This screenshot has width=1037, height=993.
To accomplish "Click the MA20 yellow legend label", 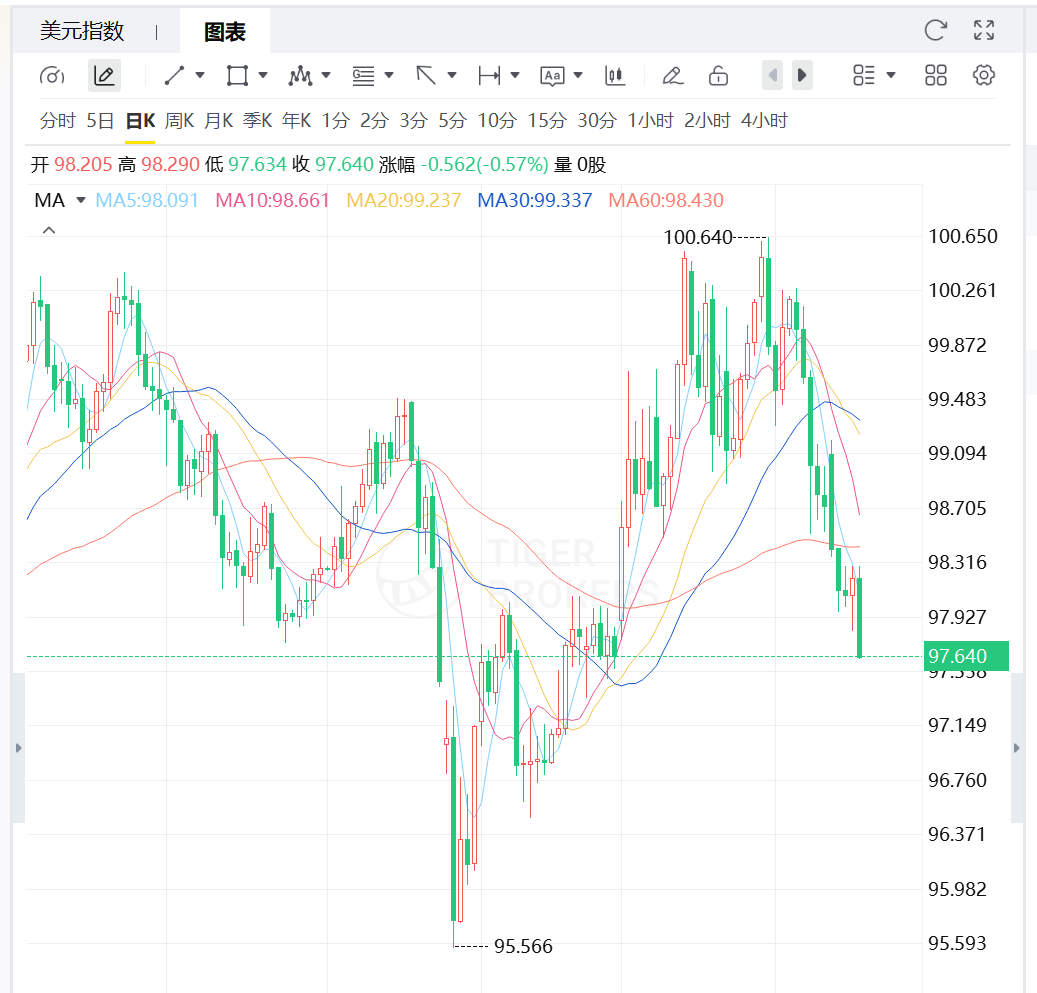I will tap(404, 200).
